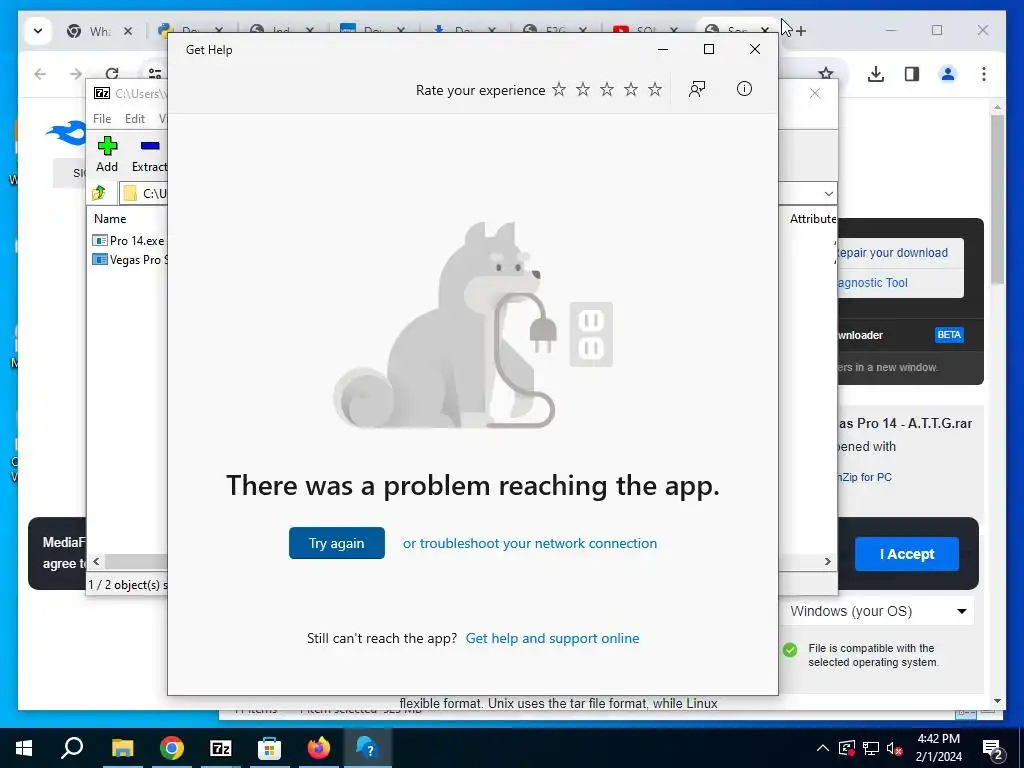
Task: Open the Edit menu in 7-Zip
Action: 135,118
